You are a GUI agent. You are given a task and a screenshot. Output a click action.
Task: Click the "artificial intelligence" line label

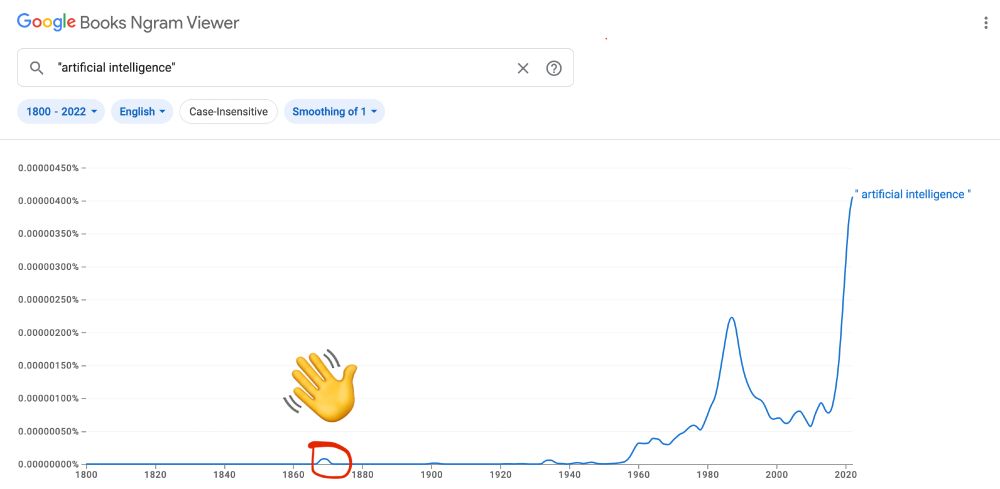tap(913, 194)
